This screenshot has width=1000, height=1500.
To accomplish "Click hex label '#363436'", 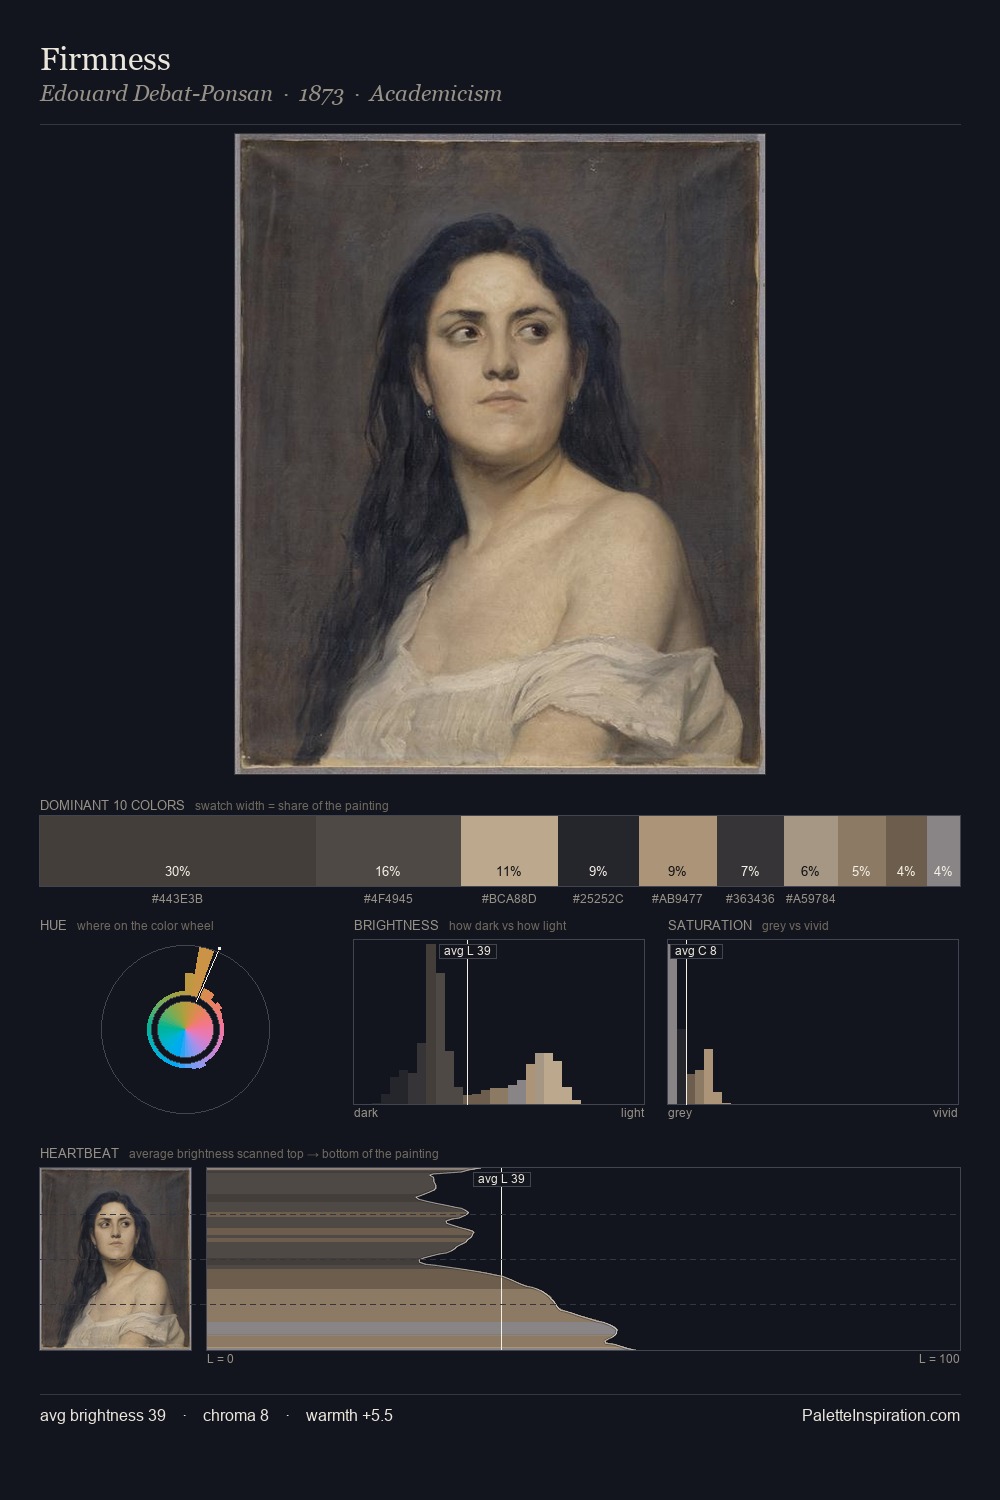I will pos(750,898).
